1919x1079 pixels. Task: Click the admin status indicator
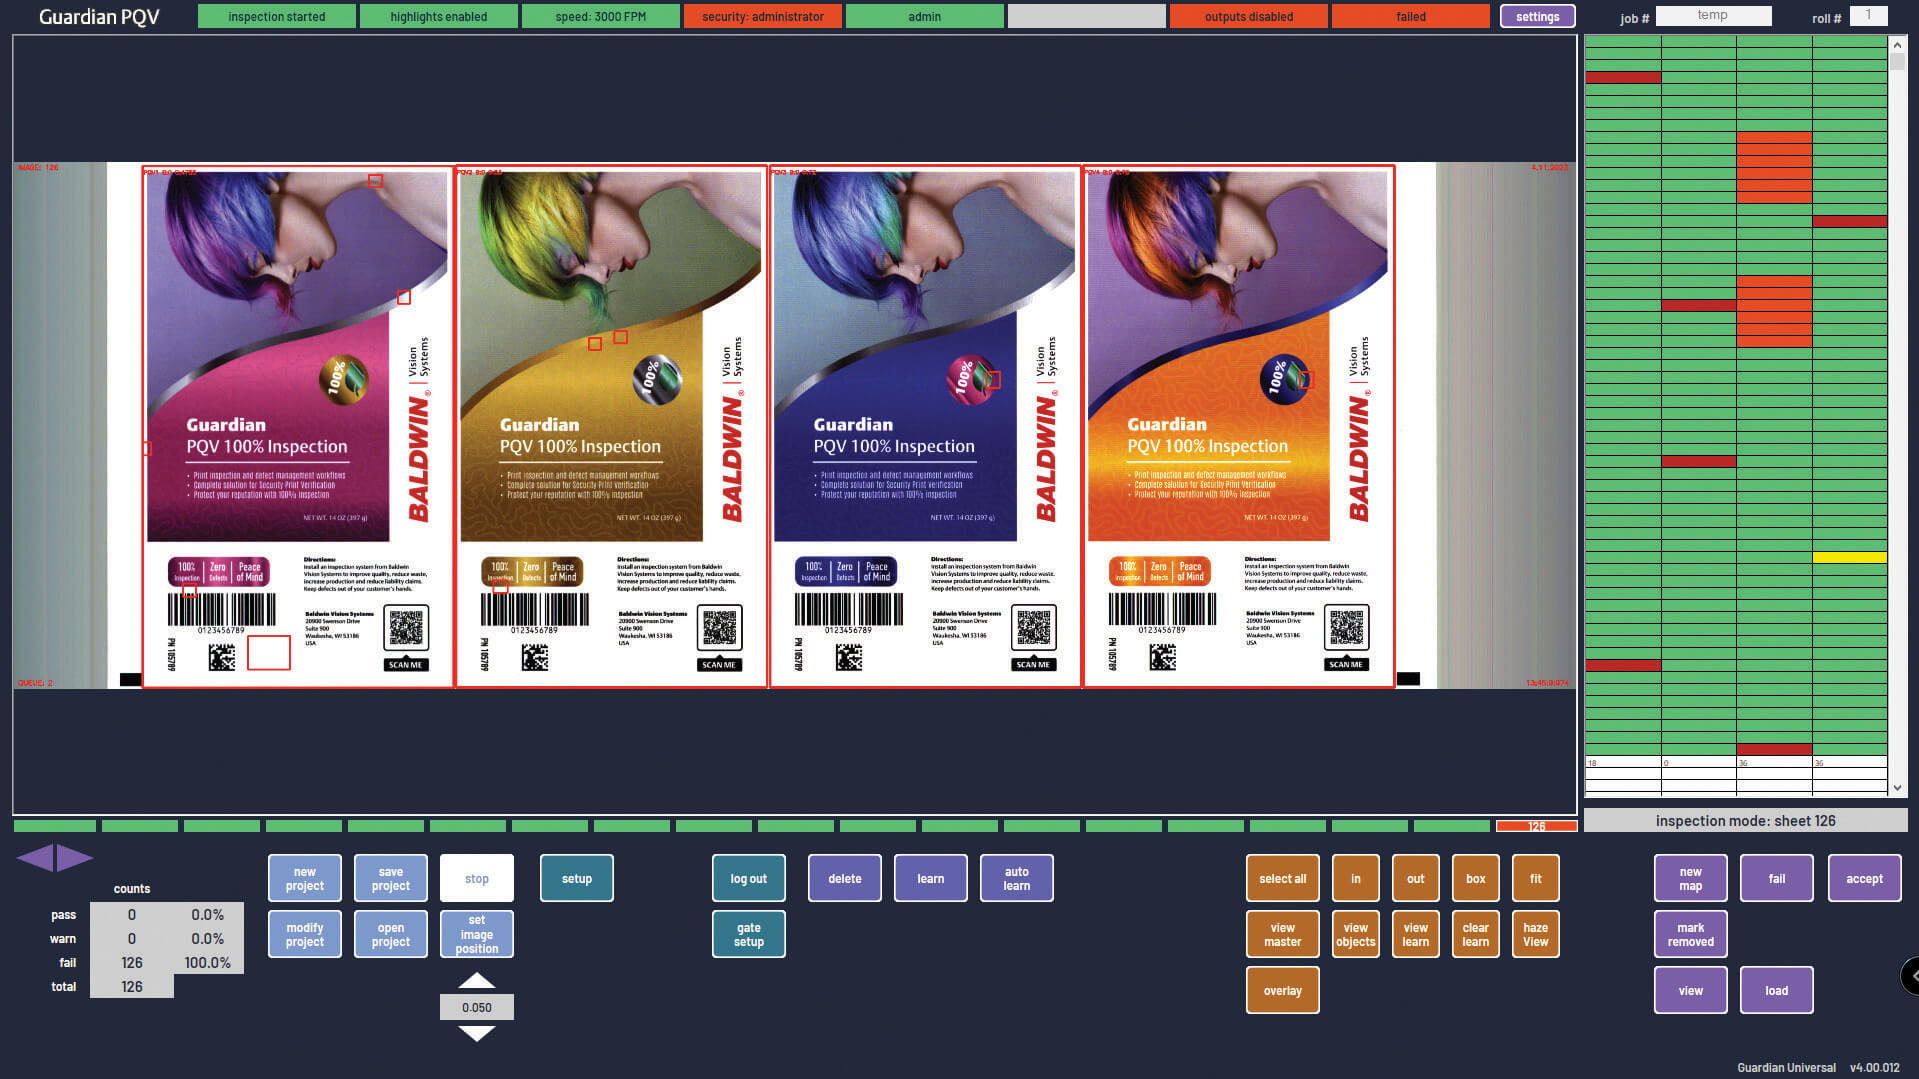[925, 16]
